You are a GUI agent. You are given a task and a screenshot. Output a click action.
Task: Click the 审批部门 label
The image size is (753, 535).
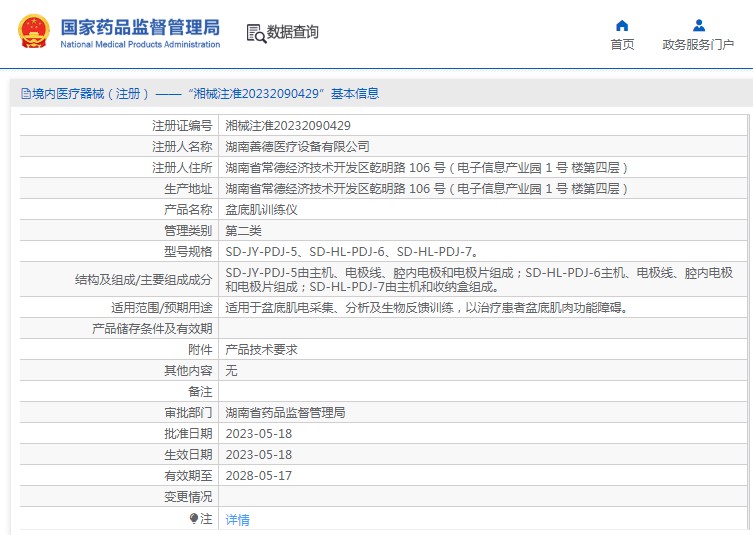point(188,413)
